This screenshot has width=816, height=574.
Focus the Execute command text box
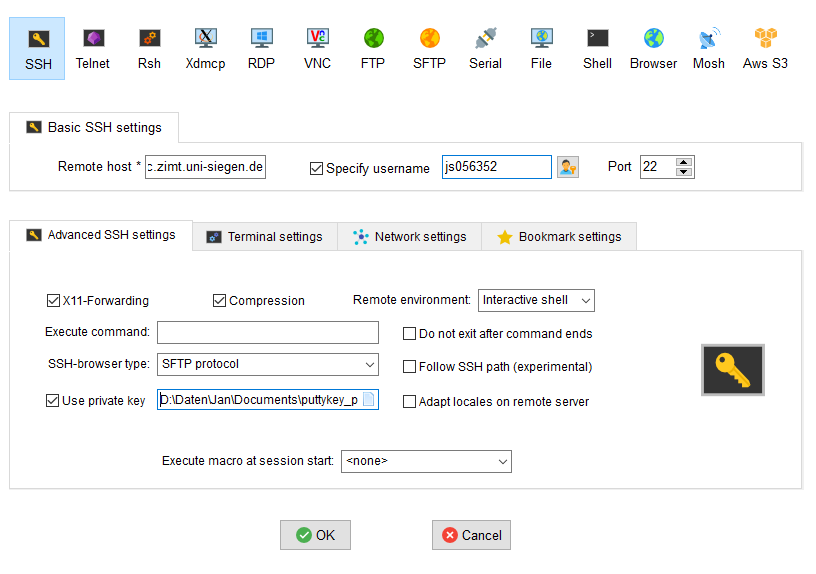(x=267, y=333)
